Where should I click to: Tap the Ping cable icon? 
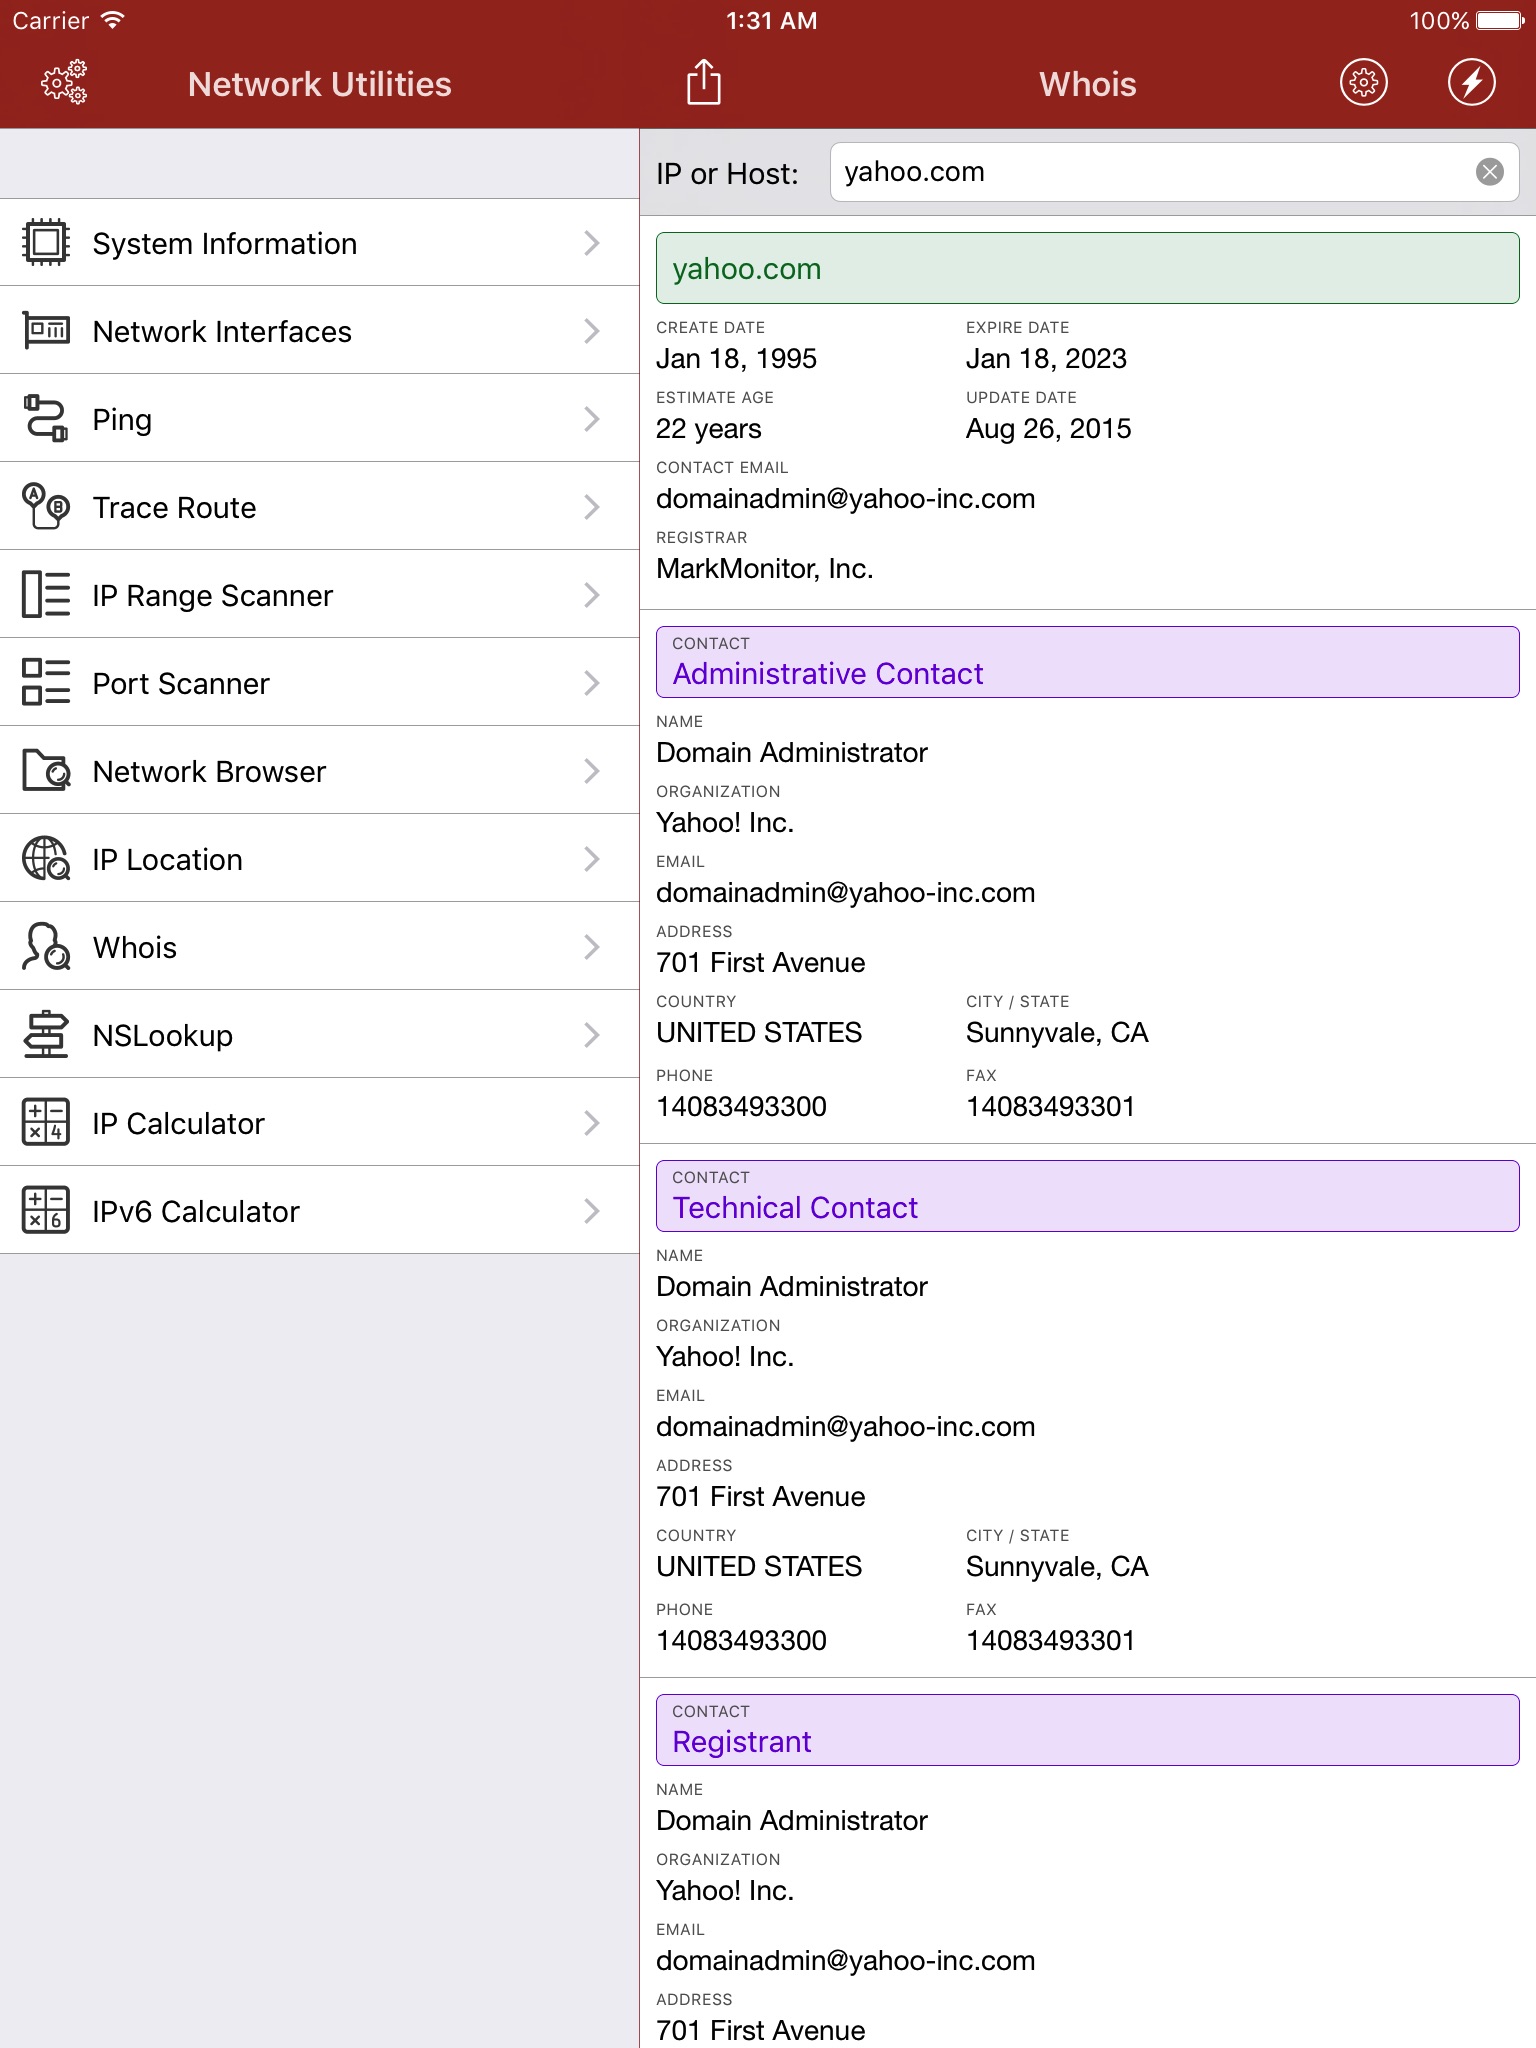click(45, 418)
